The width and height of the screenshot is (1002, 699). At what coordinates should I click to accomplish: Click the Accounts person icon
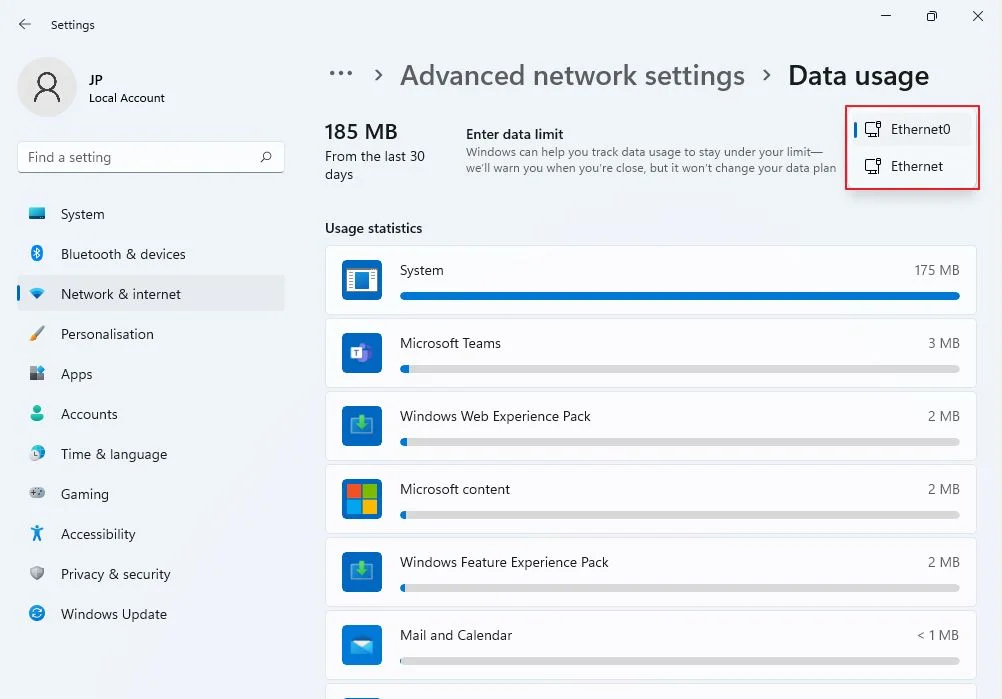(x=37, y=413)
